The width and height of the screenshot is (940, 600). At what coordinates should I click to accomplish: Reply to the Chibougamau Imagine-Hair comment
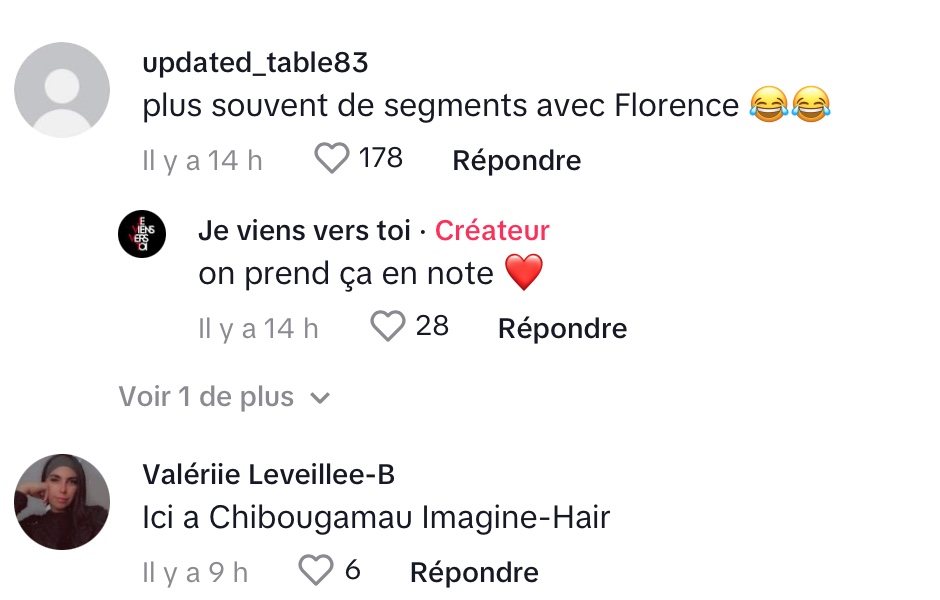pos(474,572)
